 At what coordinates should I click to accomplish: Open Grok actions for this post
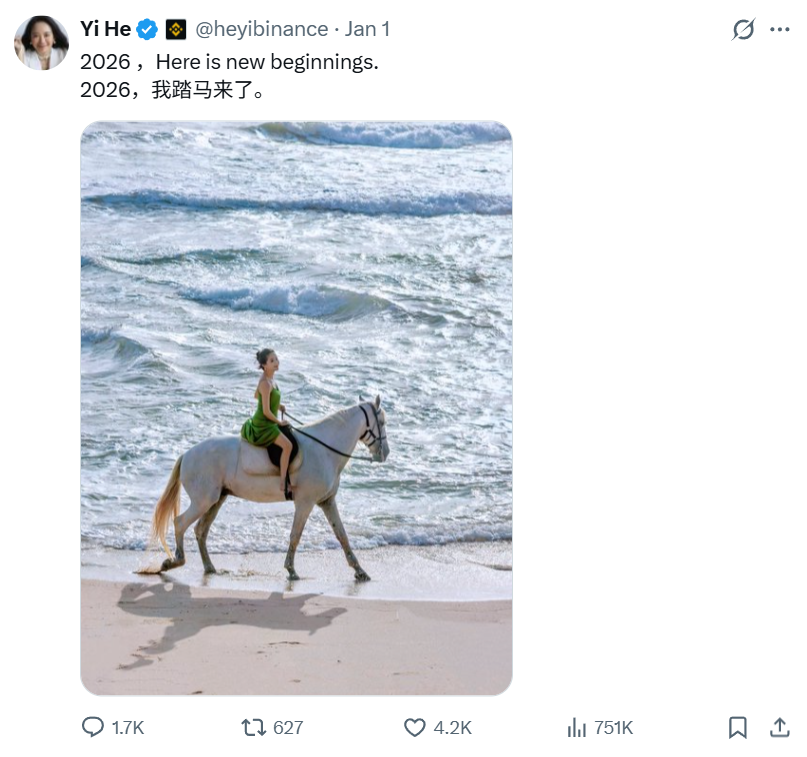[x=743, y=29]
